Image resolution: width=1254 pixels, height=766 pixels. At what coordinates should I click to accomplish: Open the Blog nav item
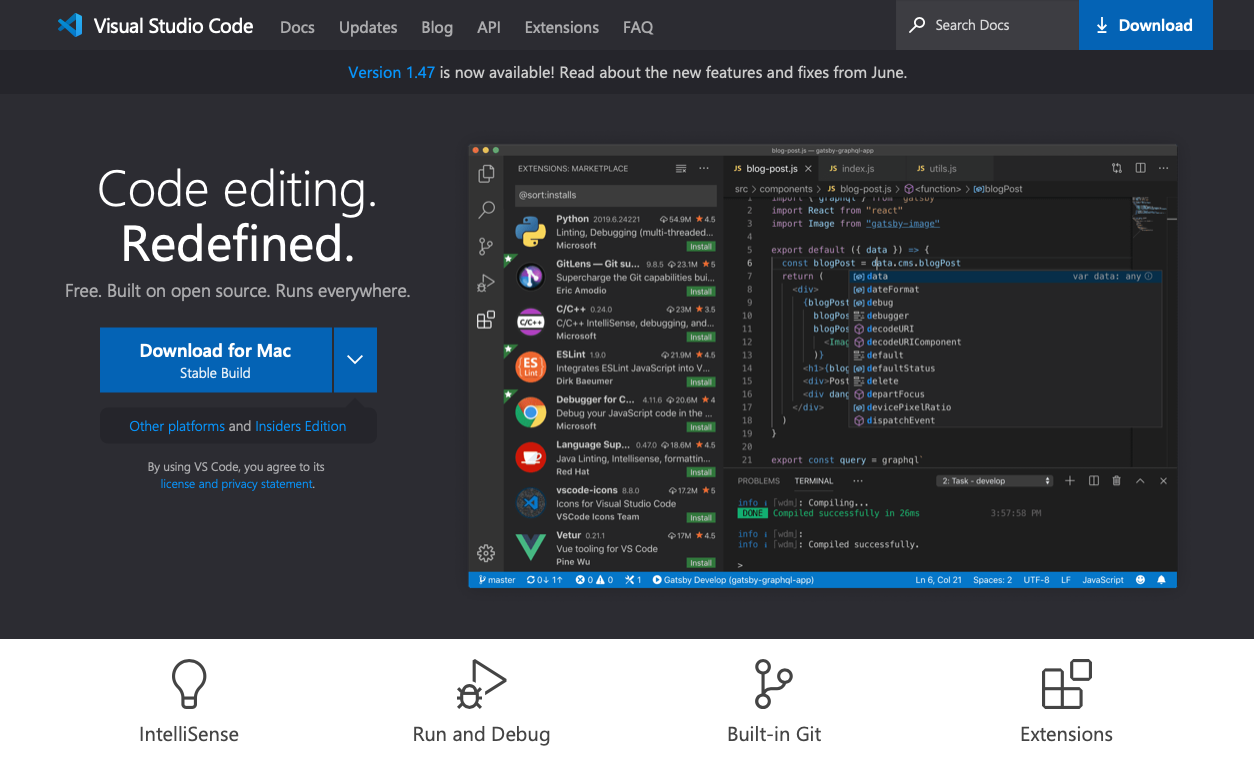coord(437,27)
